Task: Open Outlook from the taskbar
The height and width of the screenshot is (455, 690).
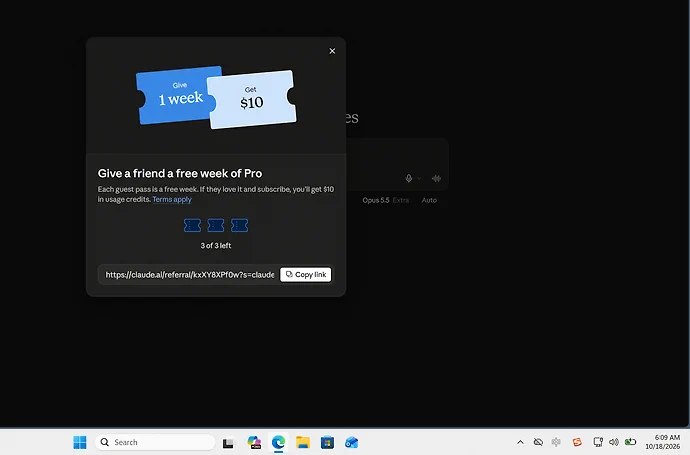Action: tap(351, 442)
